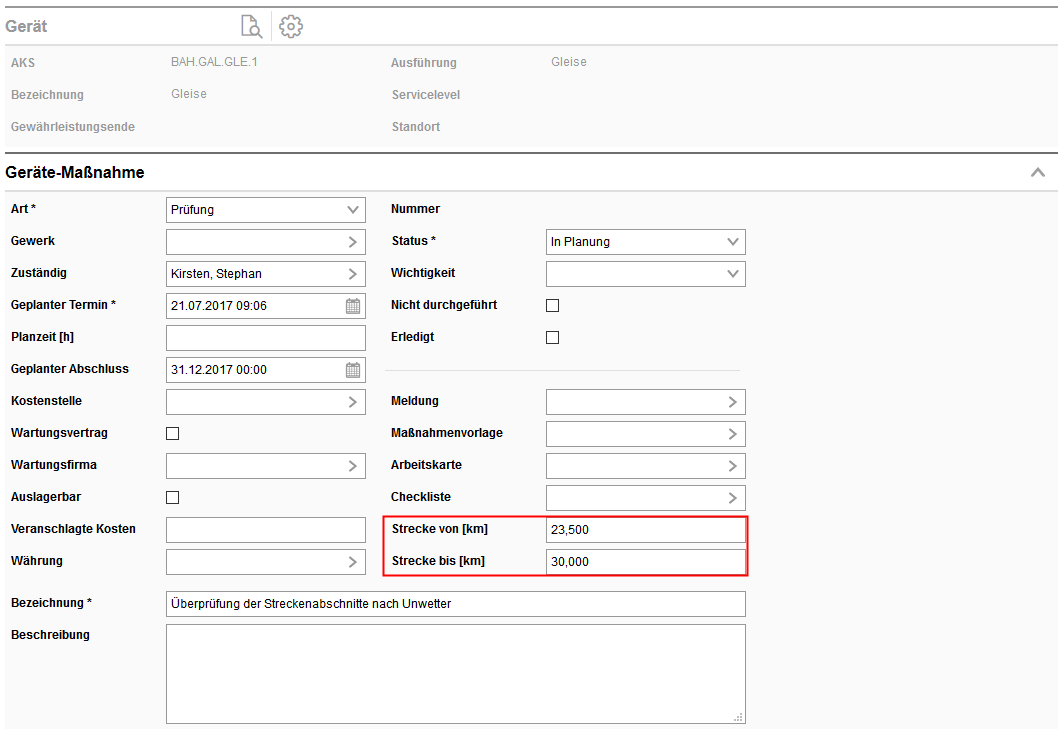The width and height of the screenshot is (1061, 729).
Task: Click the Gewerk lookup arrow
Action: pyautogui.click(x=353, y=242)
